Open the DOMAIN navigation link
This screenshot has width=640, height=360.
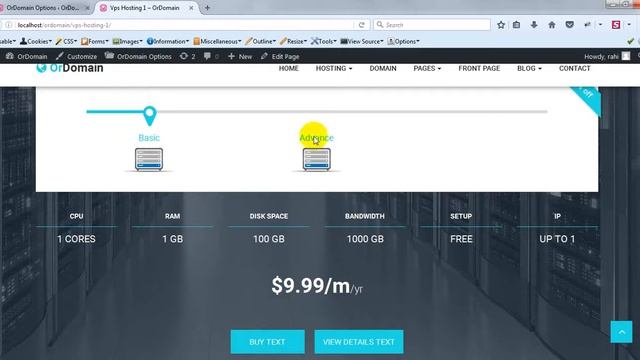coord(383,68)
